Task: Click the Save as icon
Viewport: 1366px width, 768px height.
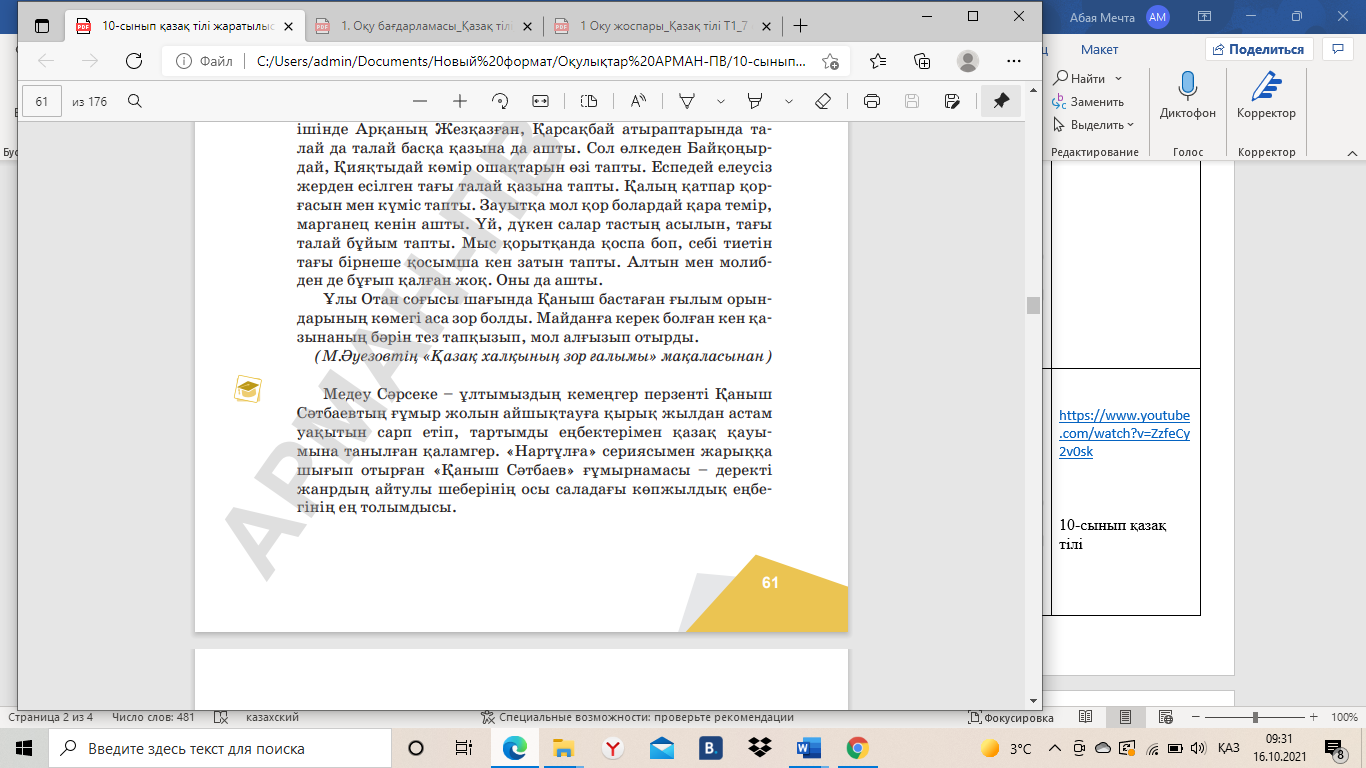Action: pos(952,101)
